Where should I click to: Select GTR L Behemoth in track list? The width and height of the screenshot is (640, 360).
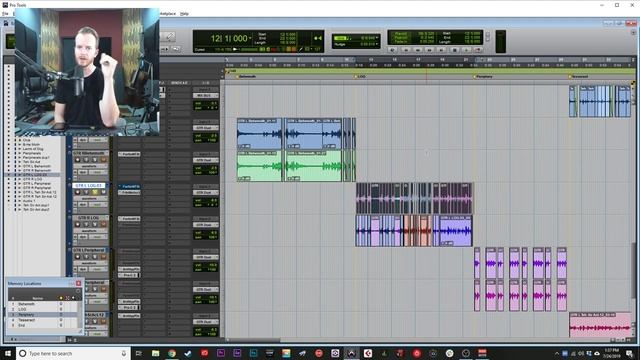pyautogui.click(x=37, y=166)
